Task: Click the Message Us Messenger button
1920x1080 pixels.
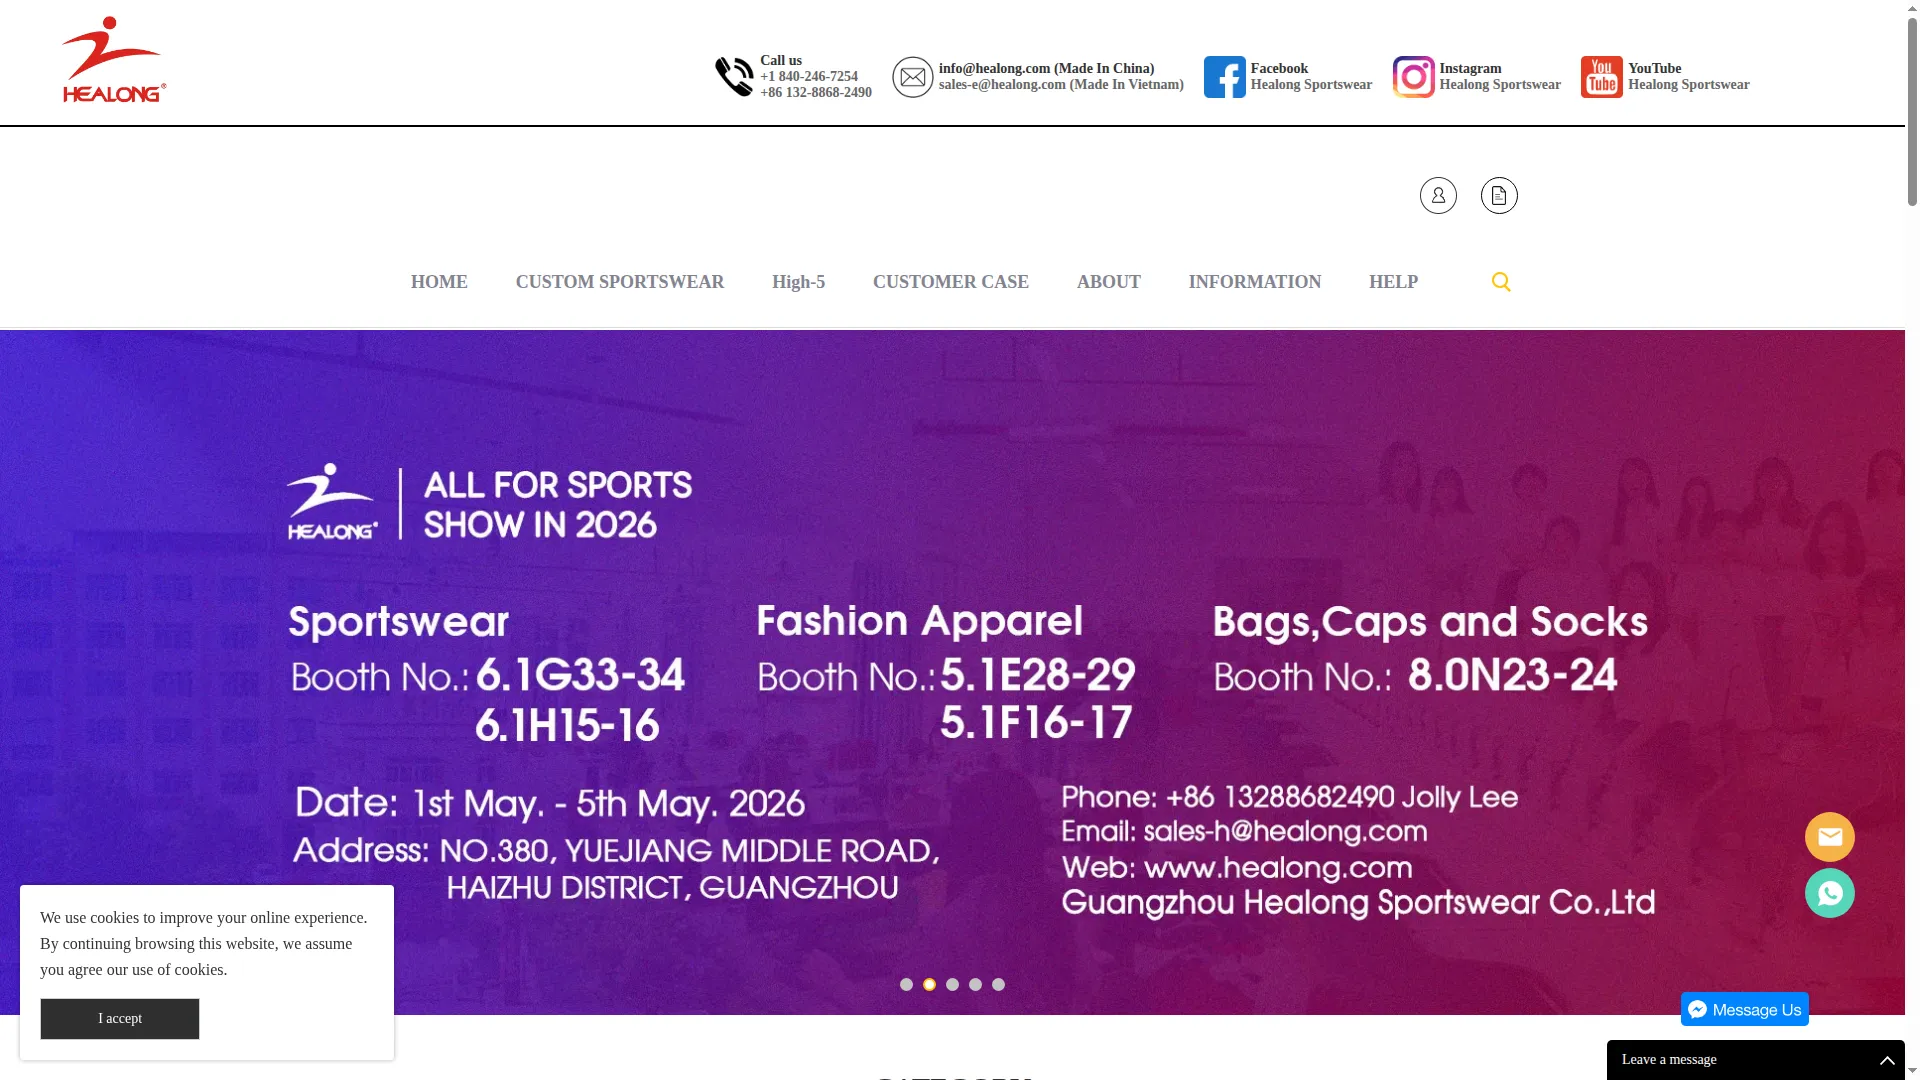Action: pyautogui.click(x=1745, y=1009)
